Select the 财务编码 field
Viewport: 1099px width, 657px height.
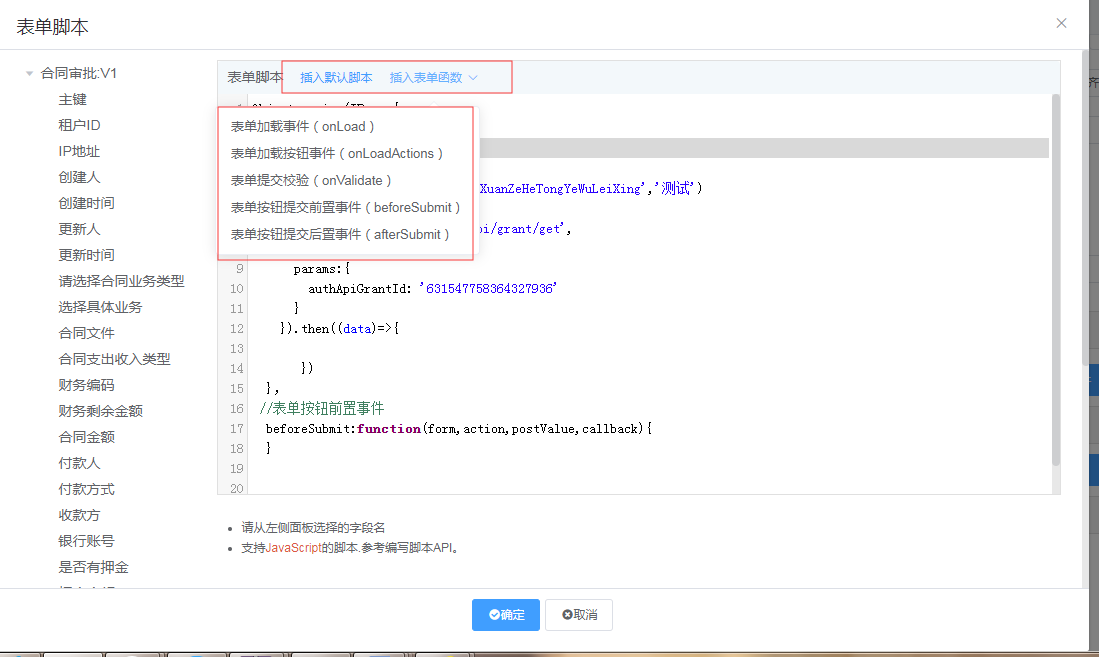pos(86,385)
